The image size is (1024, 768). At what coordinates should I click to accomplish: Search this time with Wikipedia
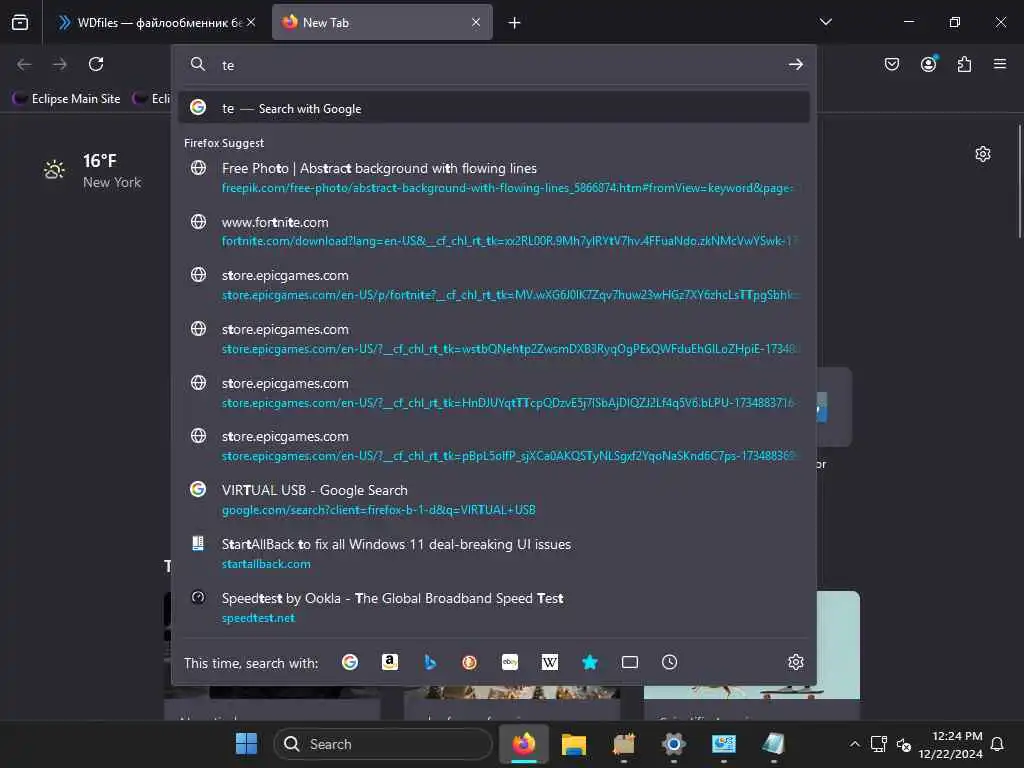pyautogui.click(x=550, y=662)
